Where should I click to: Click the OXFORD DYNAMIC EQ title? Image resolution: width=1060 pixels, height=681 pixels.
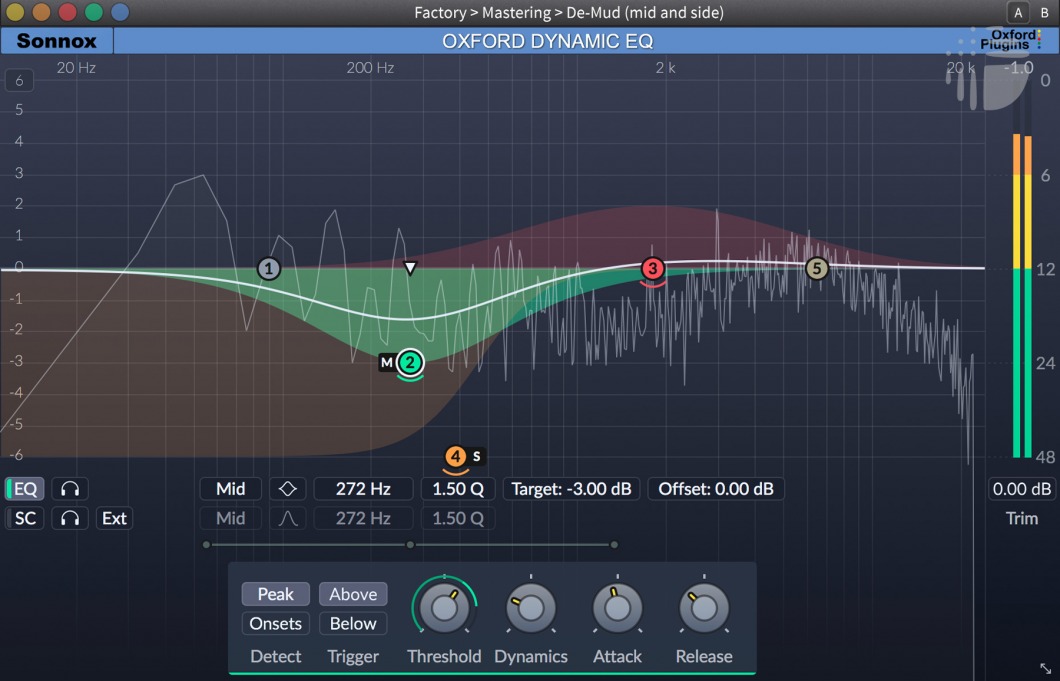coord(548,41)
